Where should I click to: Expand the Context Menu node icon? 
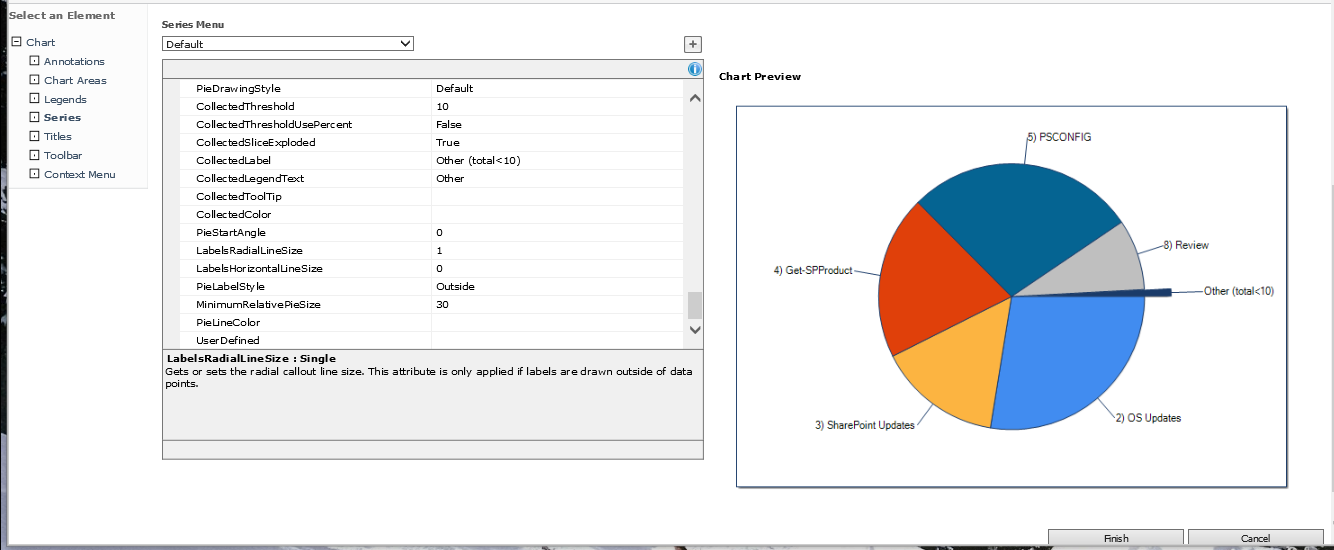coord(34,174)
